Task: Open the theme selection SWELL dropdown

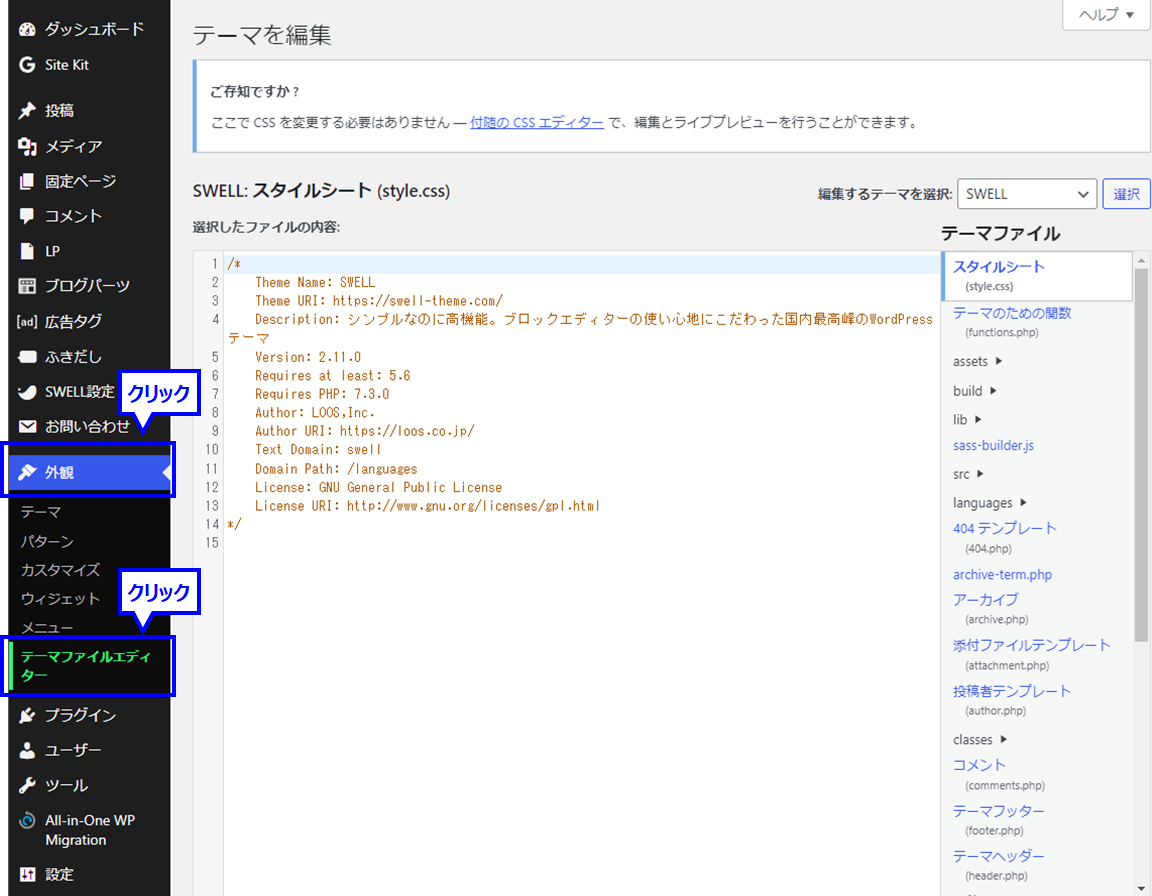Action: coord(1027,193)
